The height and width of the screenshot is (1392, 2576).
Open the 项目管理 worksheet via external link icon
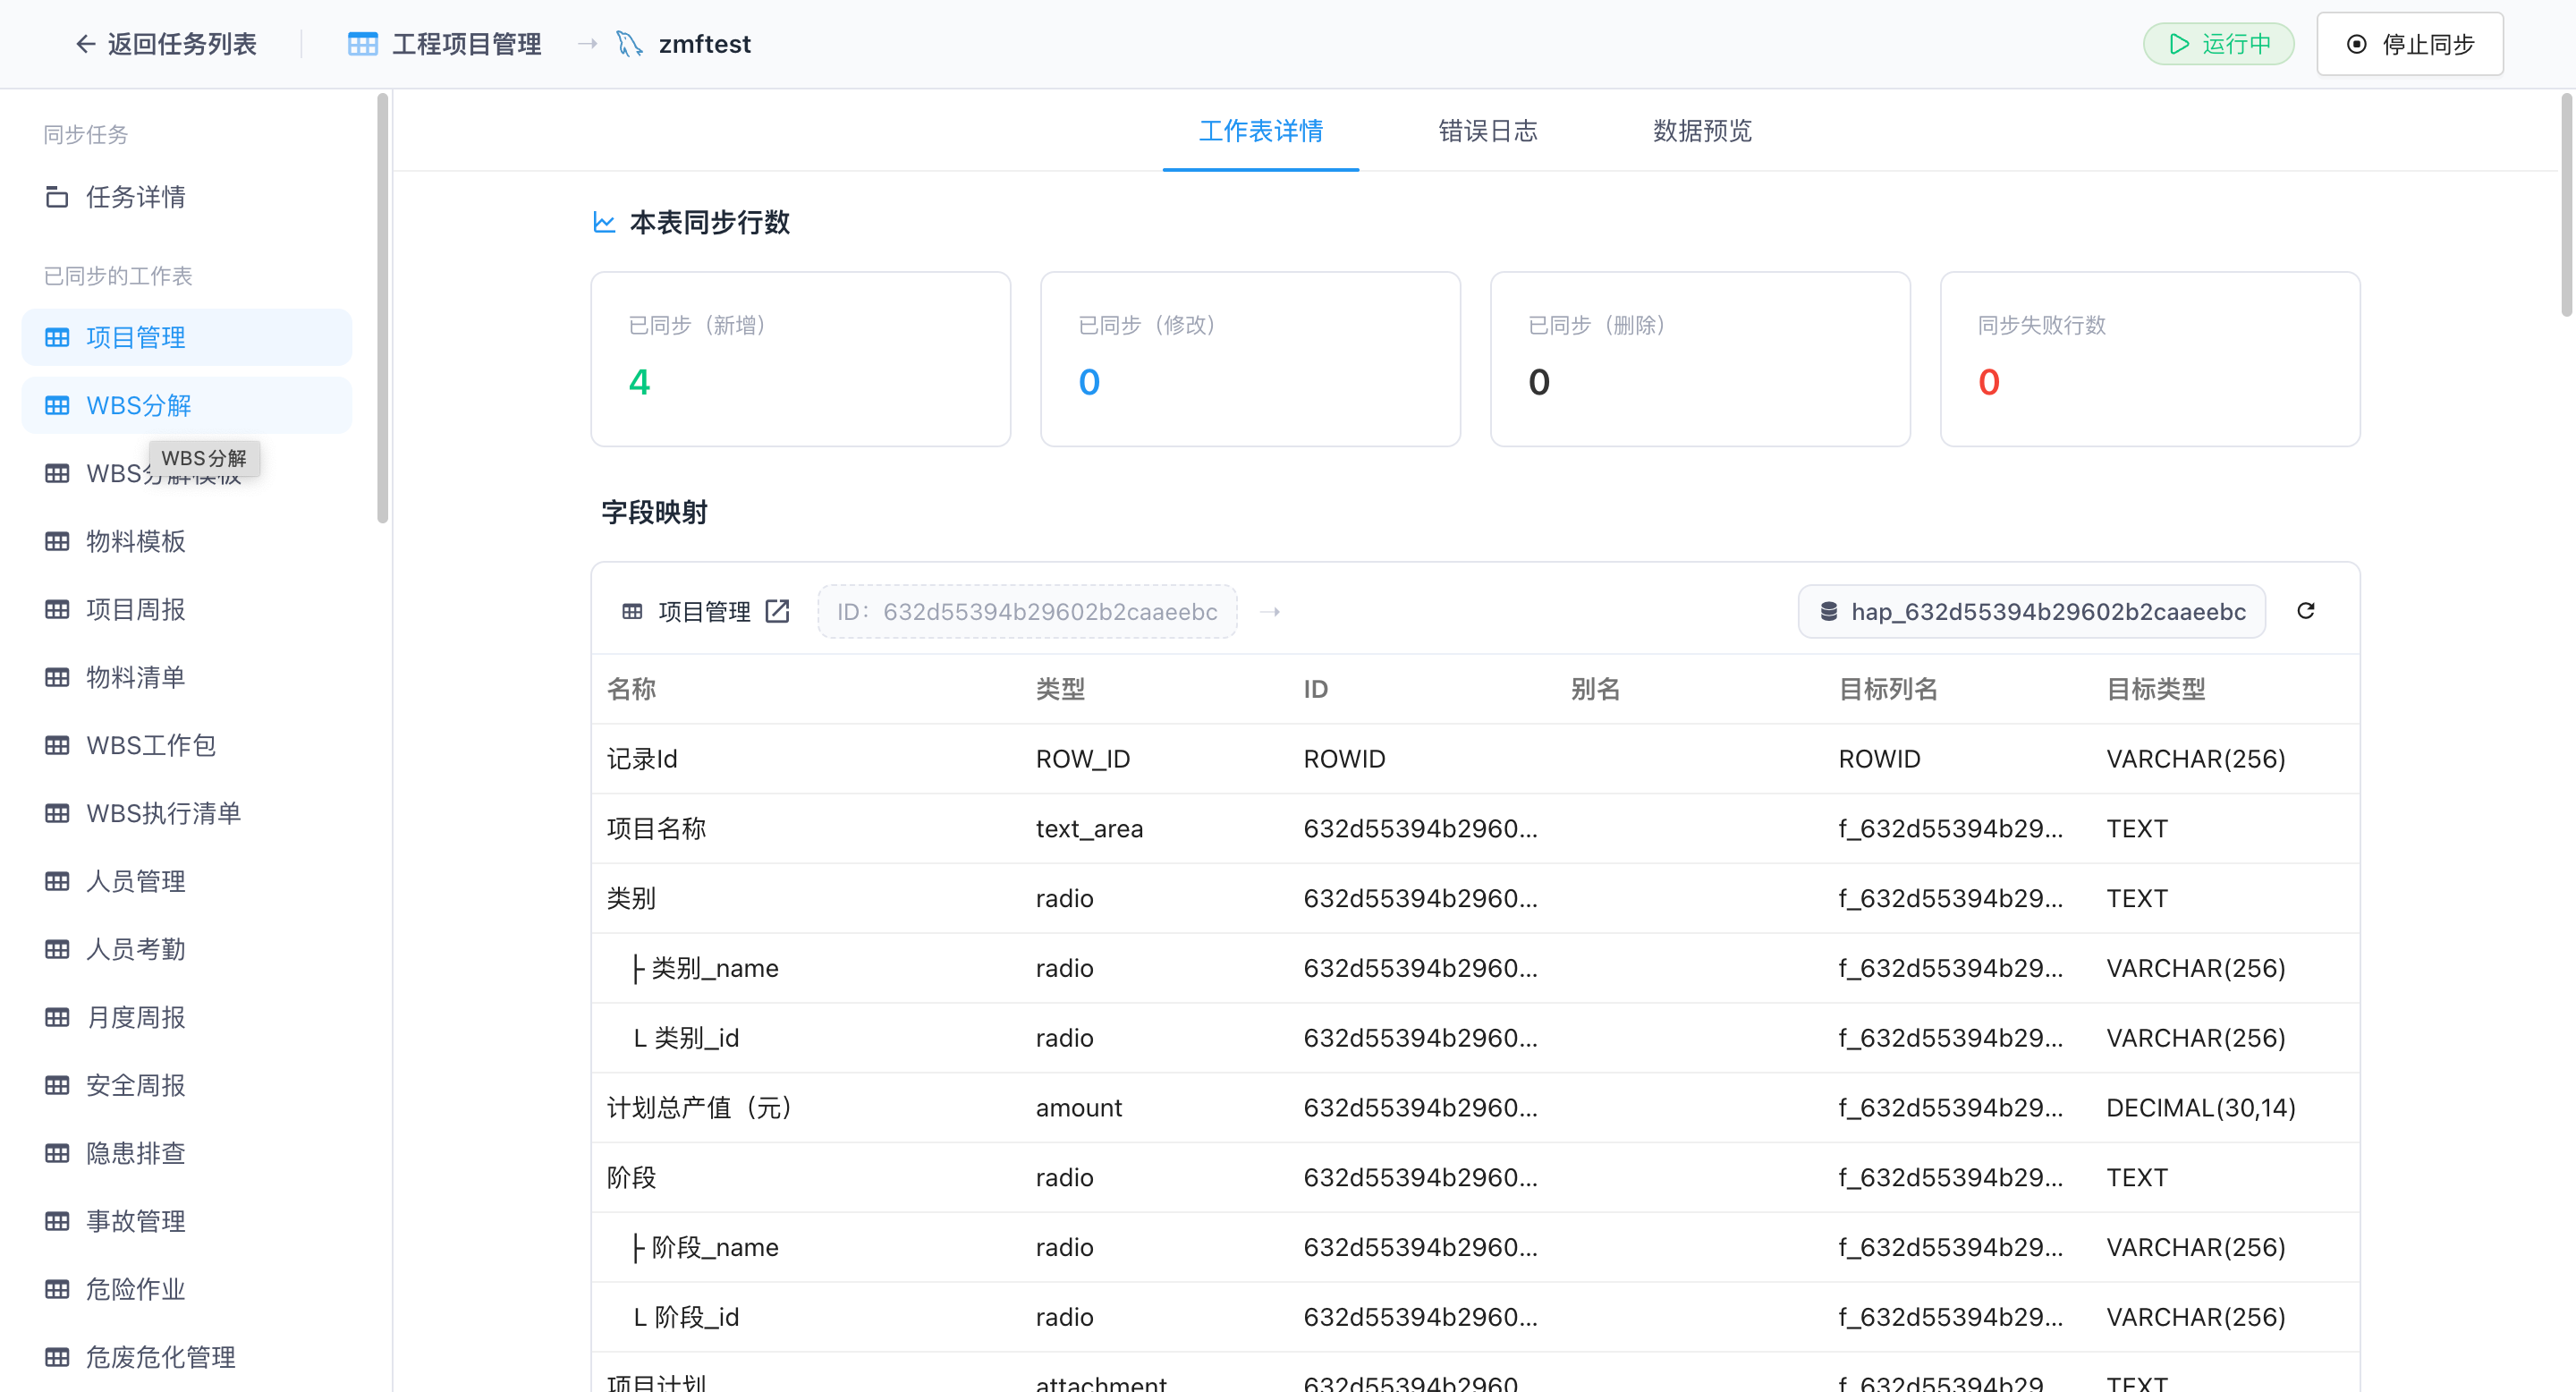pyautogui.click(x=777, y=611)
